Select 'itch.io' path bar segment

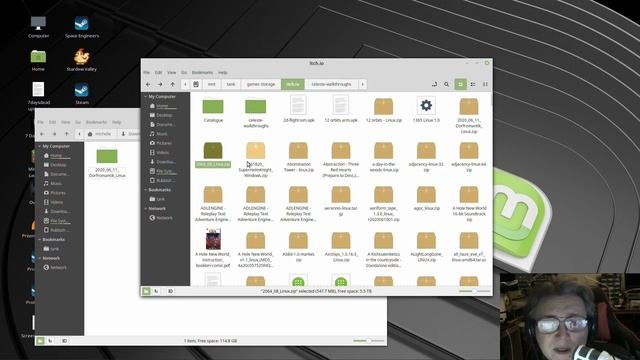tap(293, 84)
